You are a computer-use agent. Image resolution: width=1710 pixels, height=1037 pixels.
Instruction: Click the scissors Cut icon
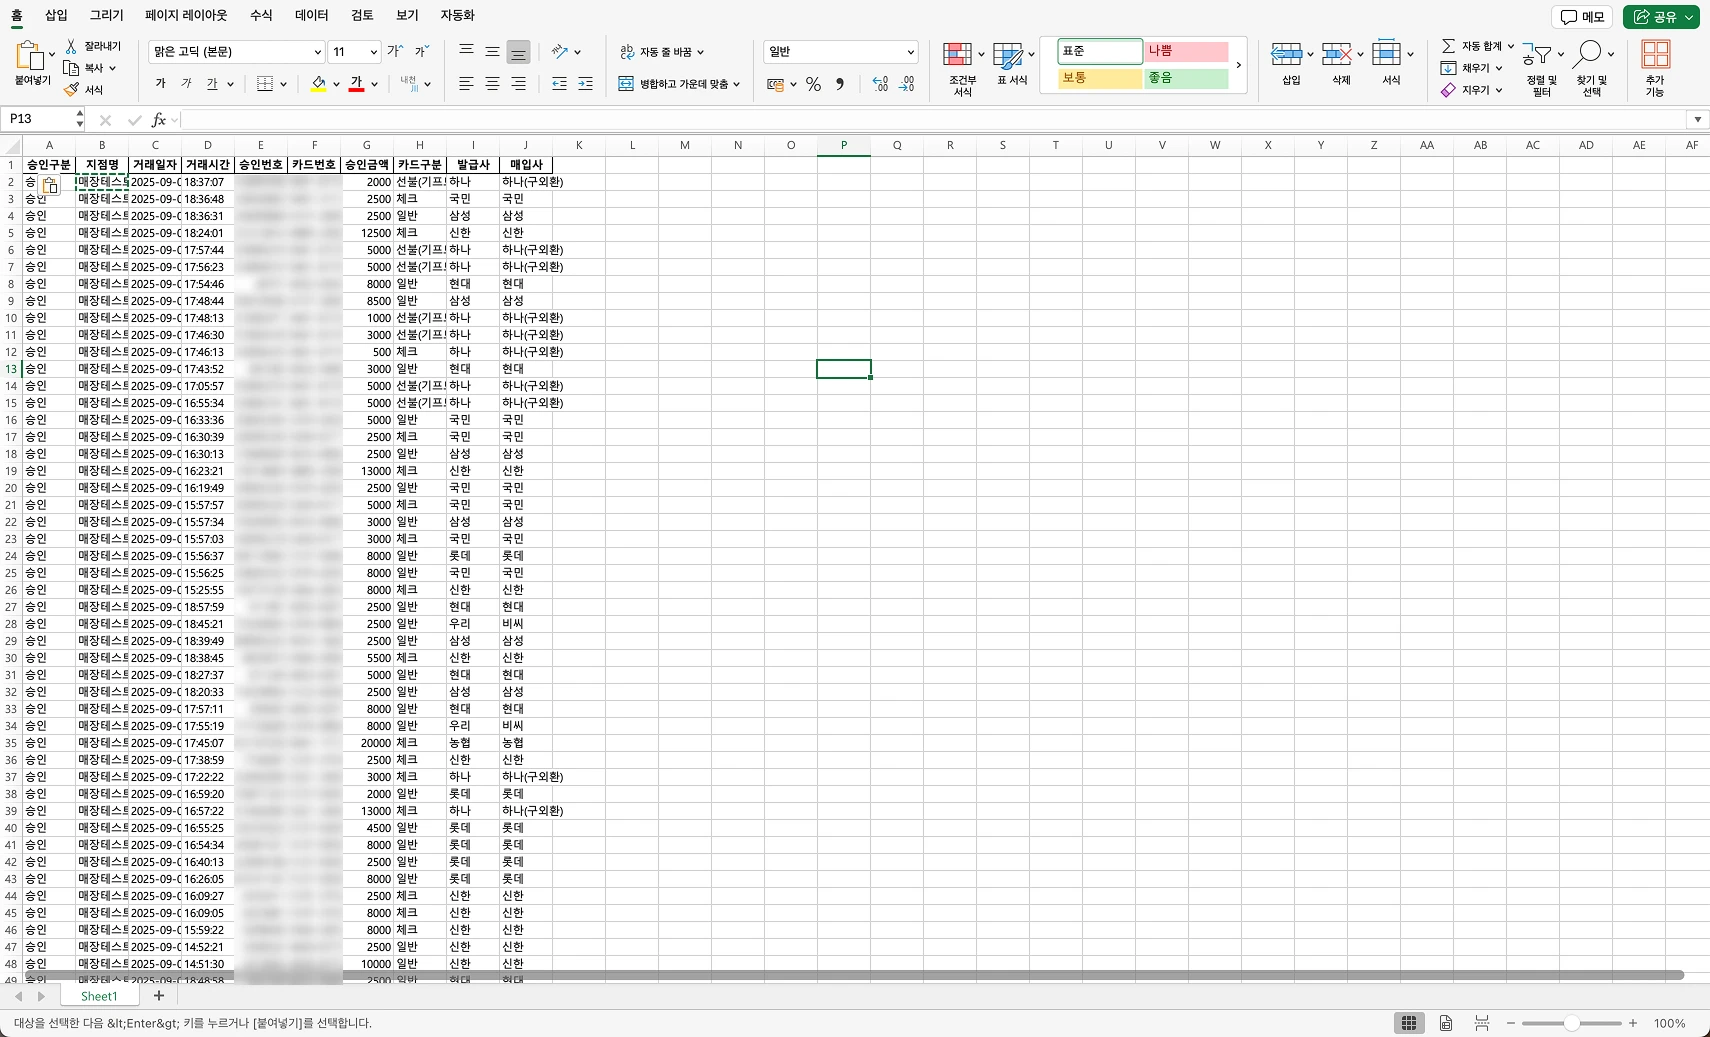71,47
